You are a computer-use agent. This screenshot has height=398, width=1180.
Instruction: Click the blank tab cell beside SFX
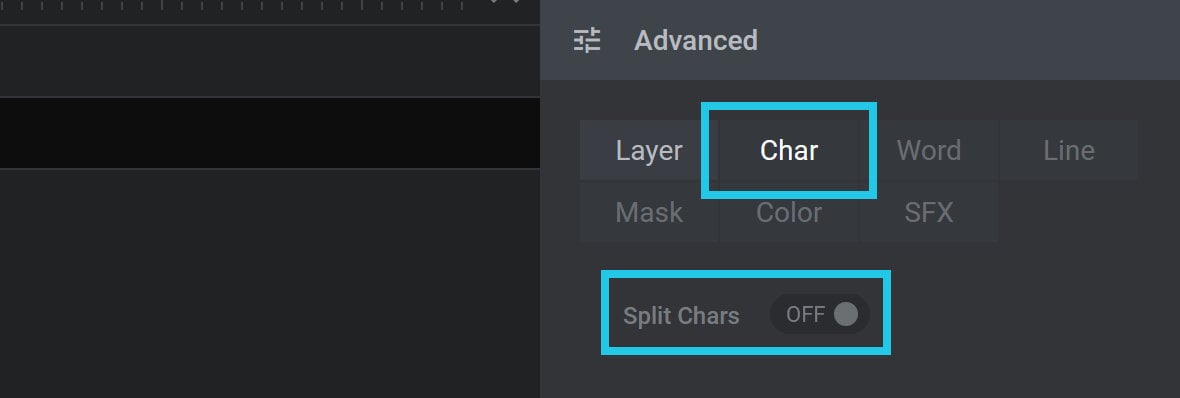[1069, 212]
